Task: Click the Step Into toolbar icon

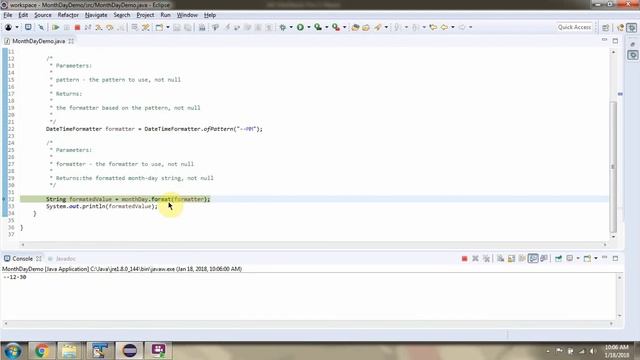Action: coord(99,27)
